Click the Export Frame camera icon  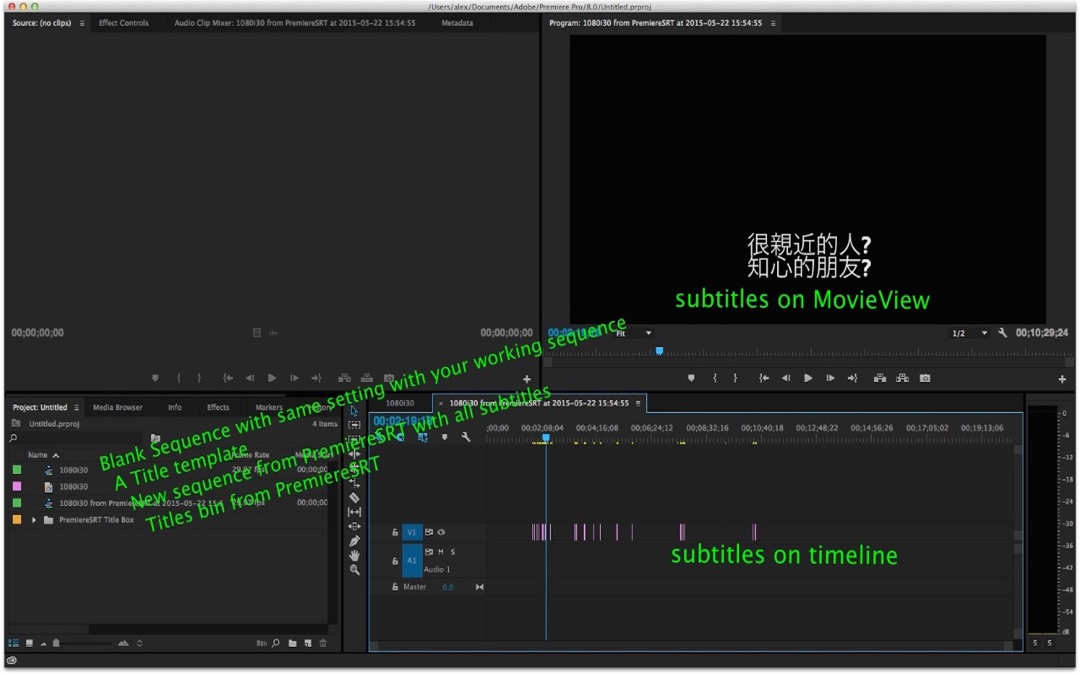click(x=925, y=378)
